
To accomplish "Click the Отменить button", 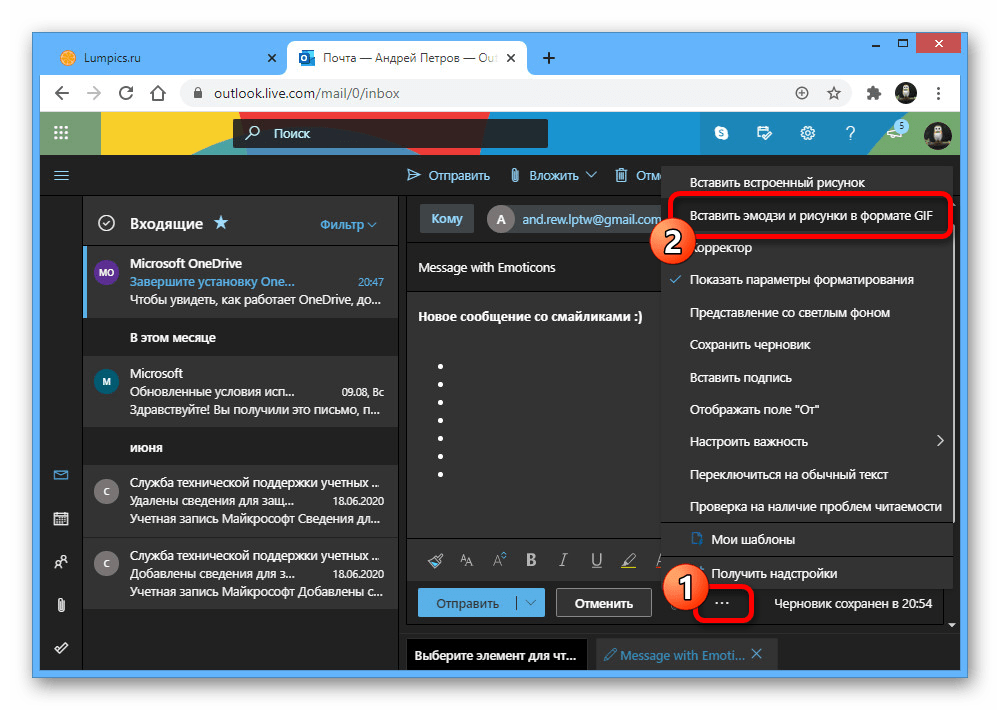I will point(603,603).
